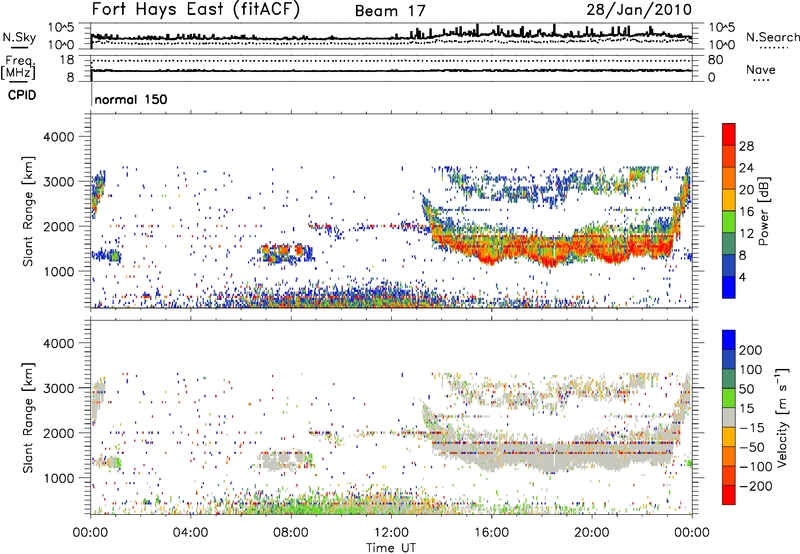The height and width of the screenshot is (554, 800).
Task: Click the "80" Nave axis tick label
Action: (x=715, y=60)
